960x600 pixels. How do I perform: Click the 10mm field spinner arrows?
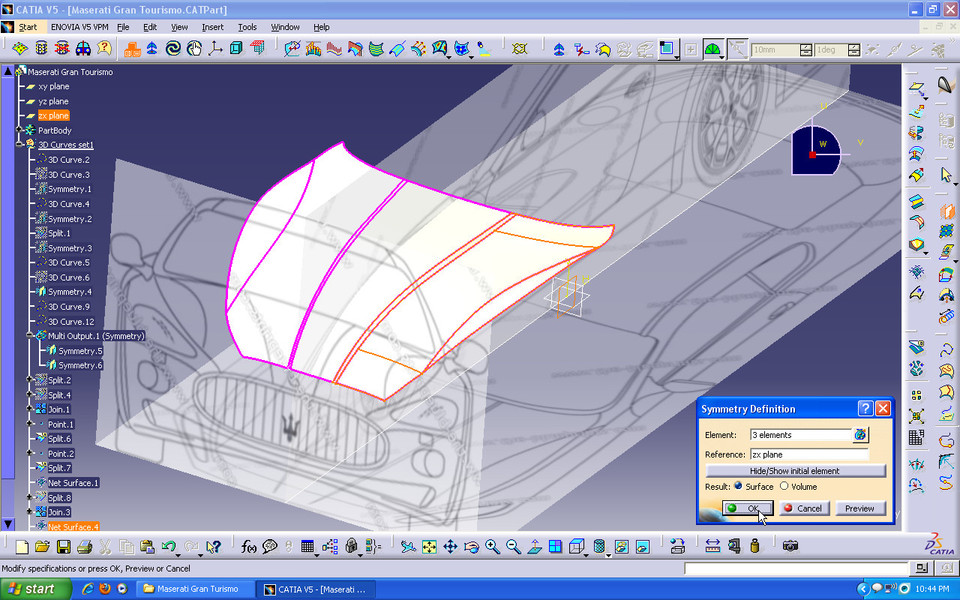click(x=806, y=50)
